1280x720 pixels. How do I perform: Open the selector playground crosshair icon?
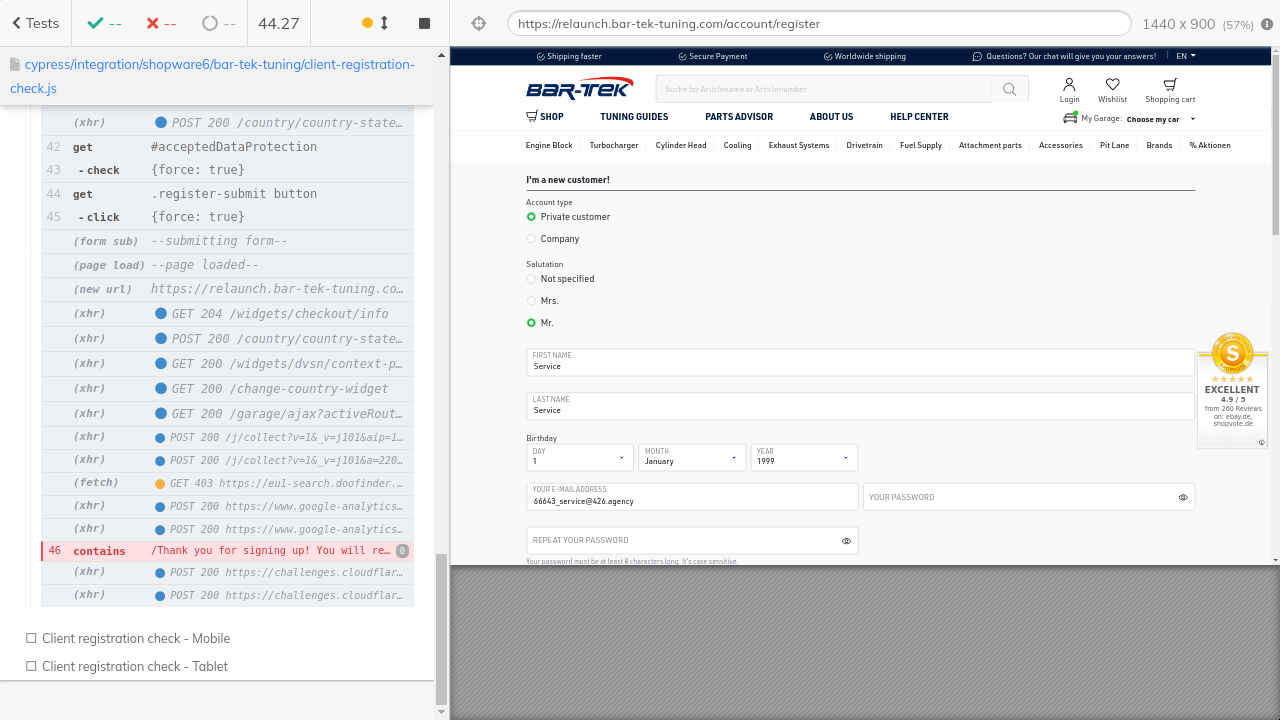pyautogui.click(x=478, y=24)
